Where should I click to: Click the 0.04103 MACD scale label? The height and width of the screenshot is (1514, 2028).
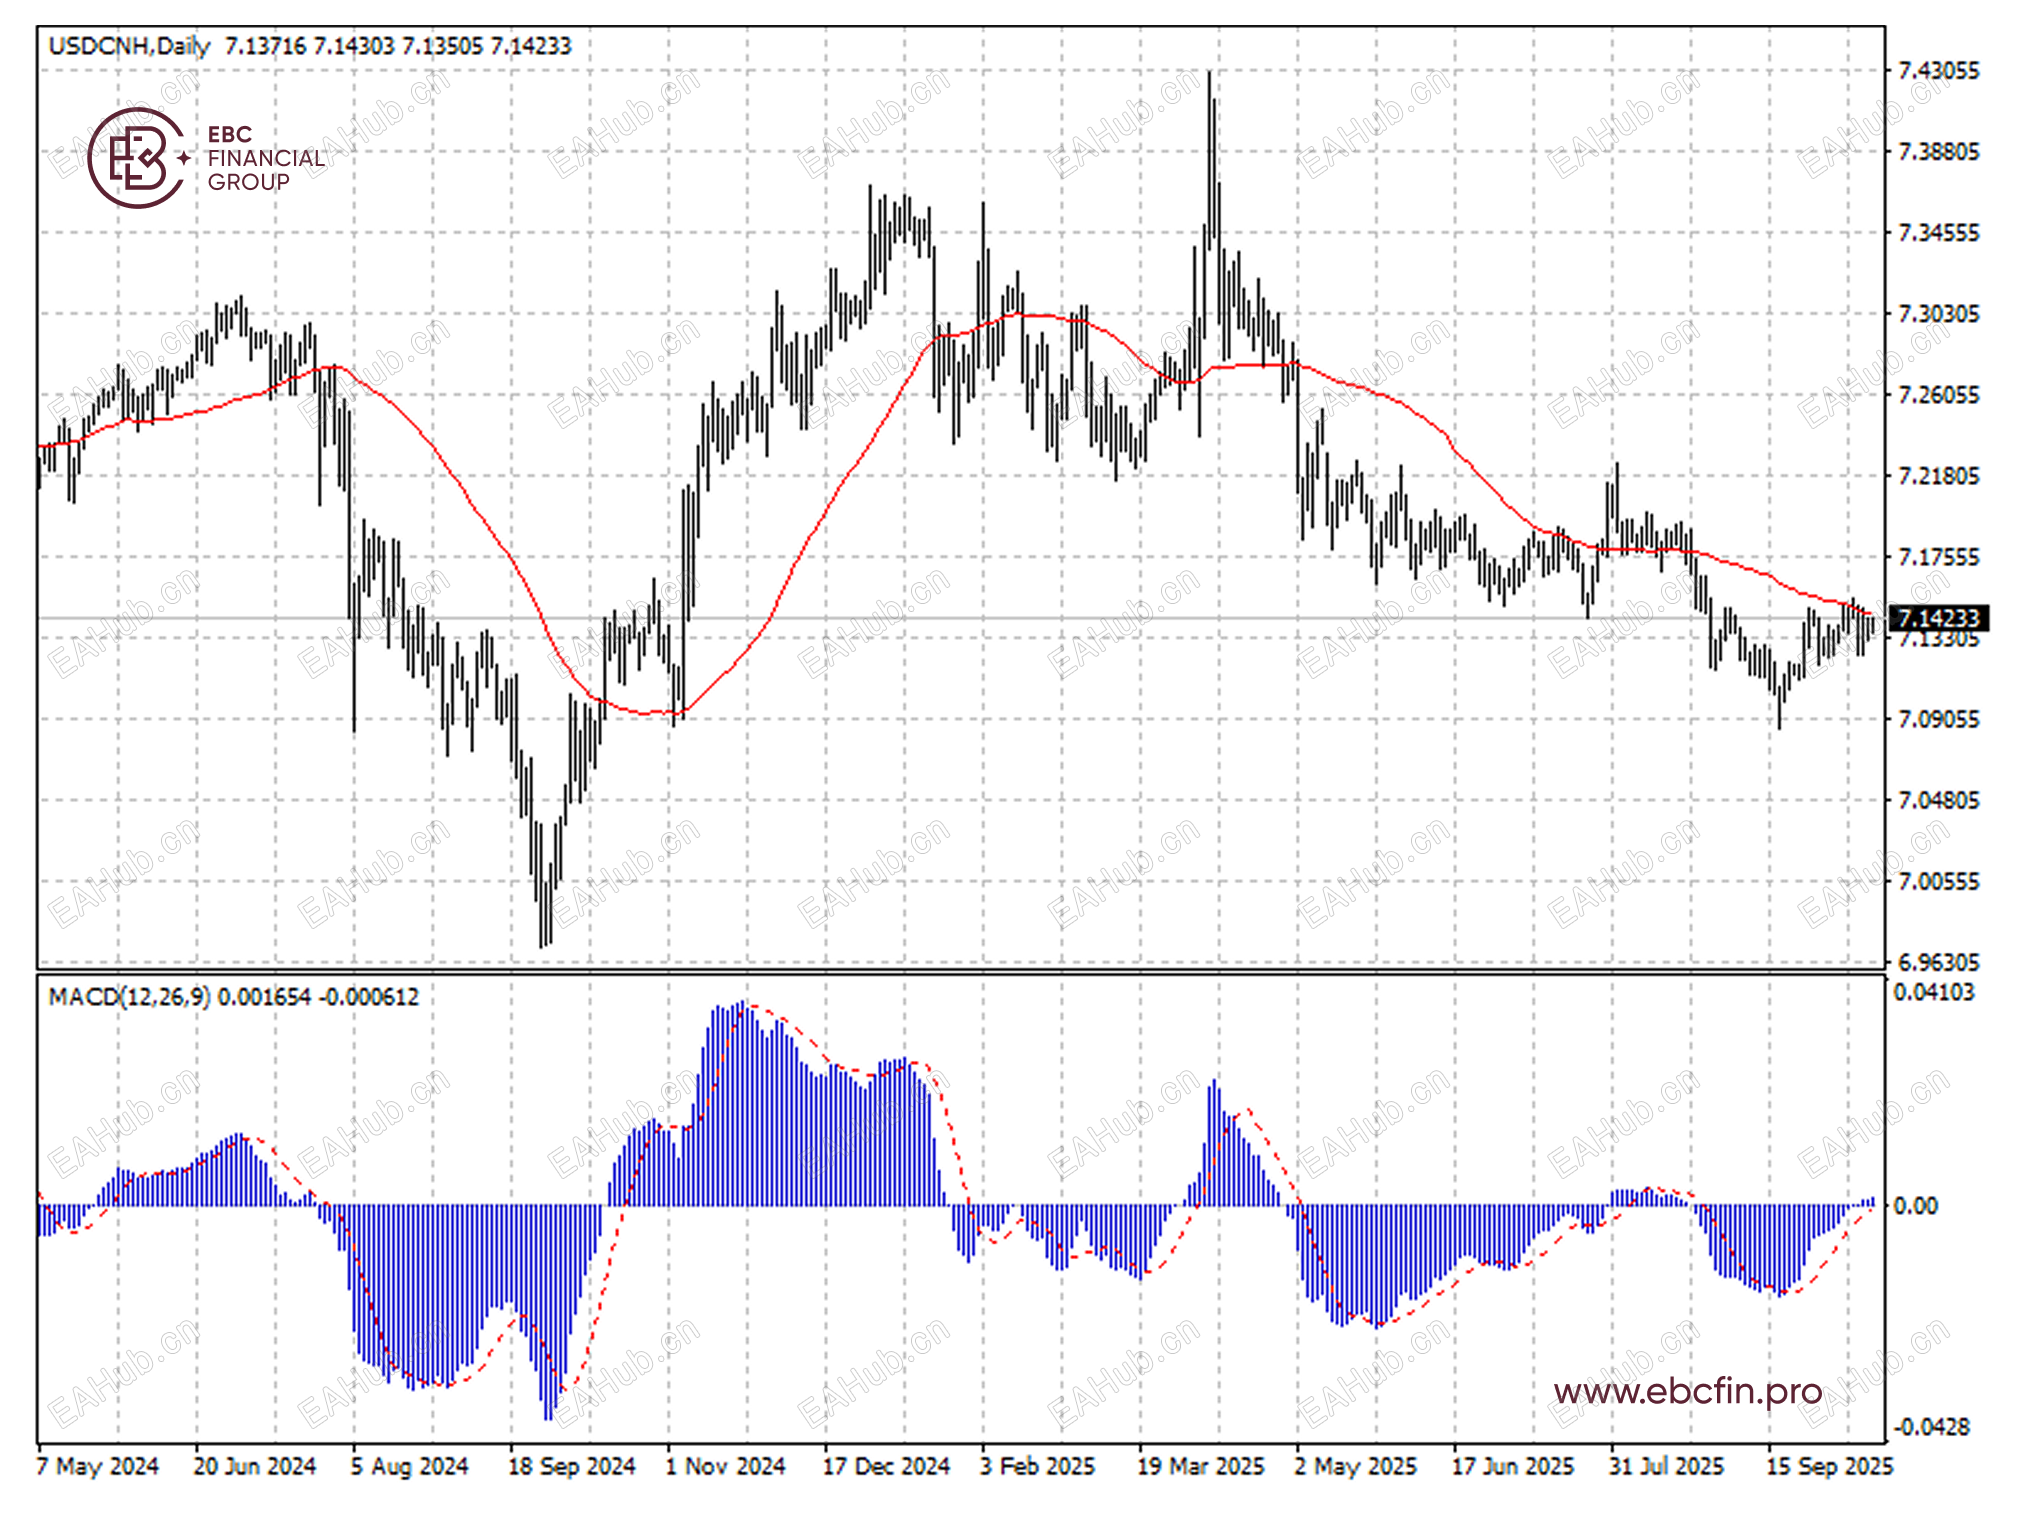(1933, 992)
